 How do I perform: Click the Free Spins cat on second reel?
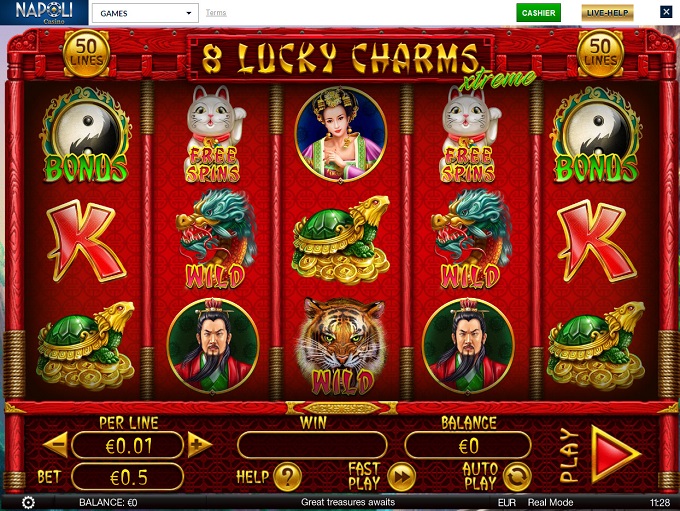coord(214,134)
